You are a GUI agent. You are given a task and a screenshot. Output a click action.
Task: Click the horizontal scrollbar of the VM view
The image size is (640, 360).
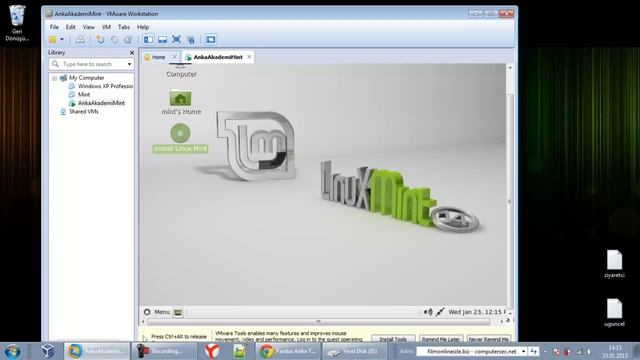point(318,322)
